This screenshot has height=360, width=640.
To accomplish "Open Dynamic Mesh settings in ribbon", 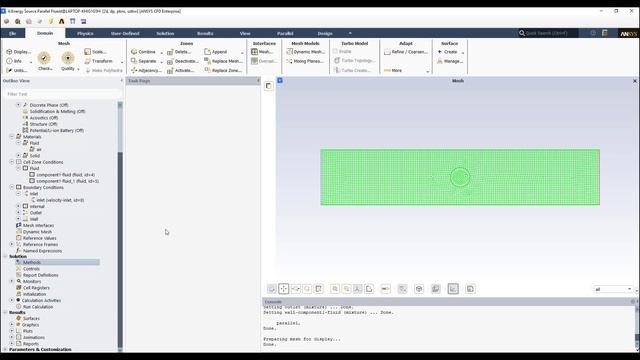I will tap(305, 52).
